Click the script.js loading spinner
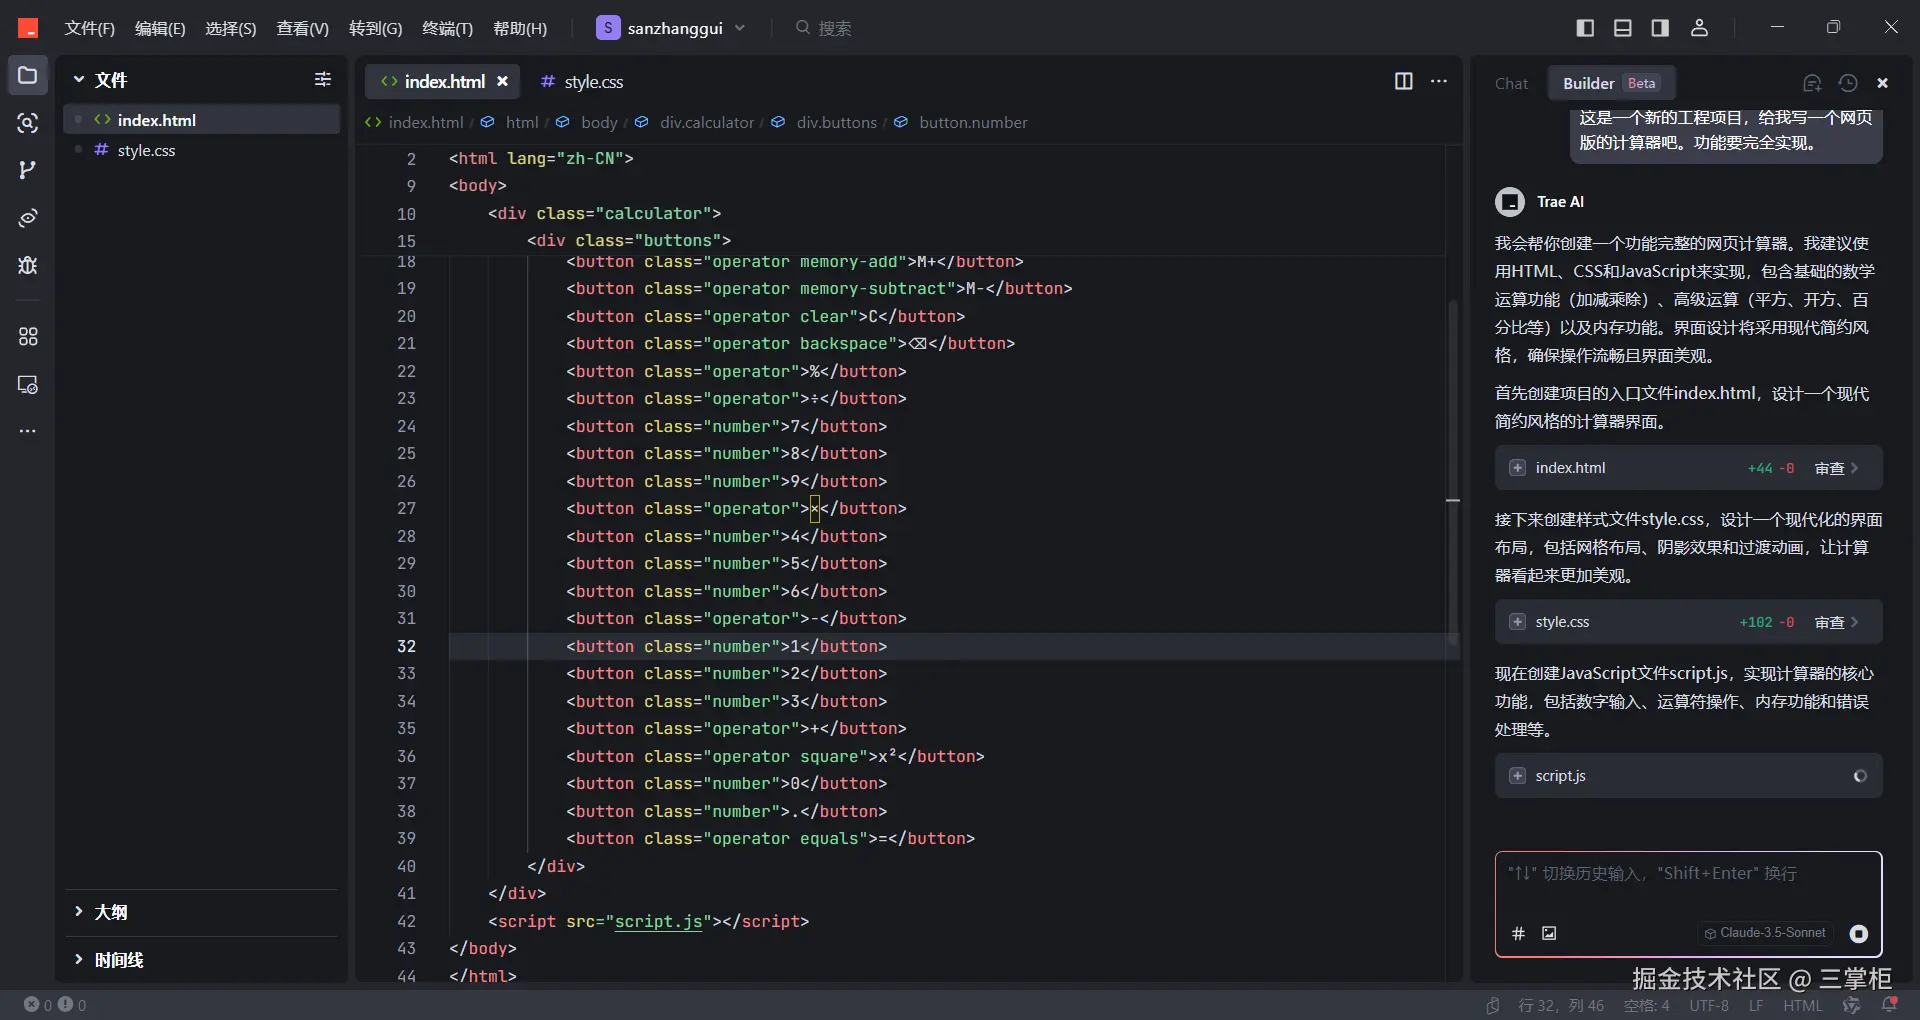The width and height of the screenshot is (1920, 1020). point(1860,776)
